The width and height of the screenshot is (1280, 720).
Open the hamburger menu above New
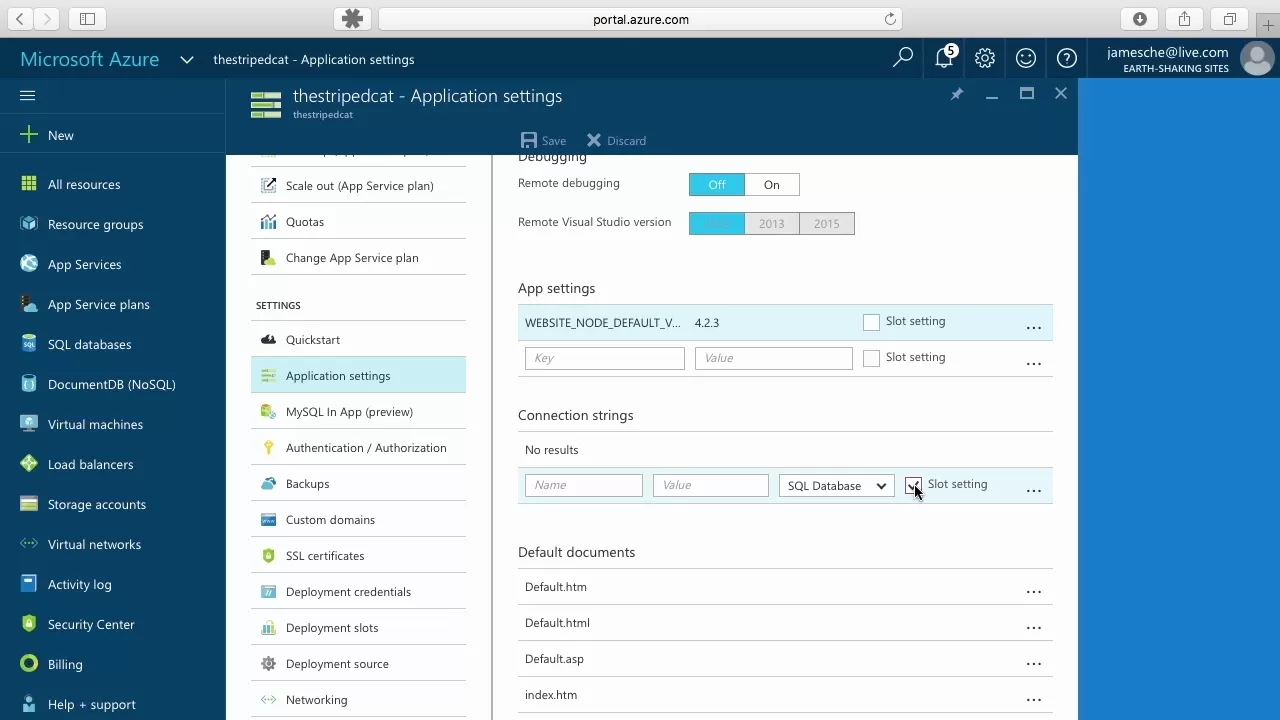coord(27,95)
